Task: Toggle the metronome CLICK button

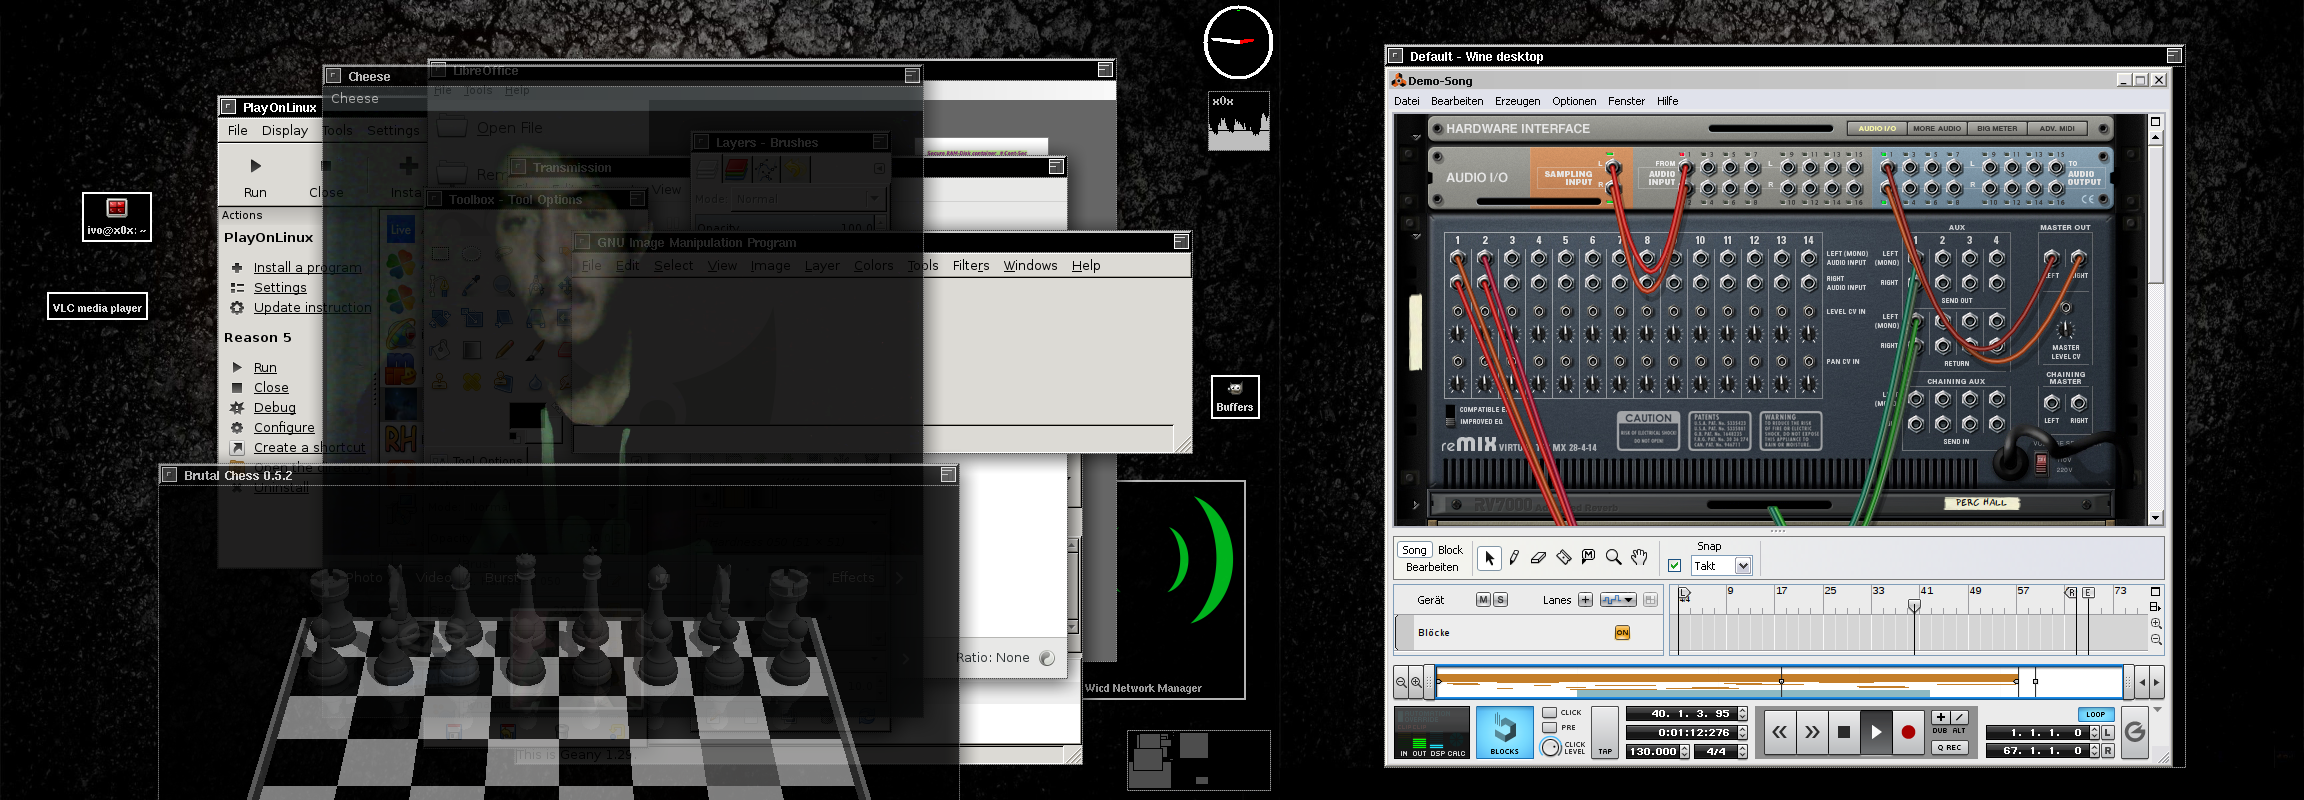Action: point(1550,713)
